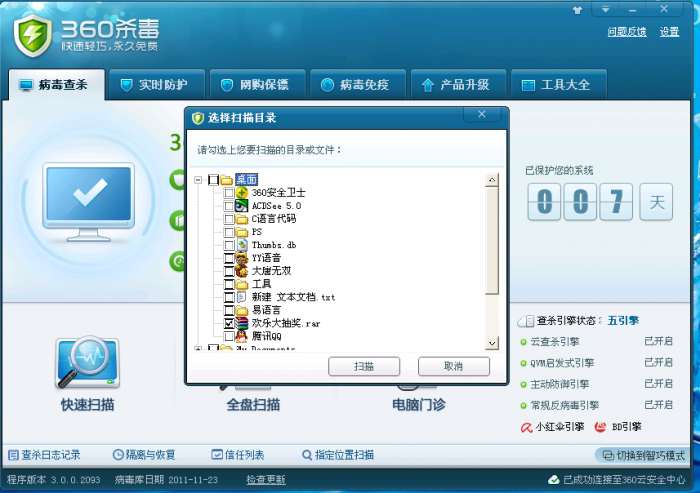Check the YY语音 checkbox
The width and height of the screenshot is (700, 493).
[x=229, y=258]
